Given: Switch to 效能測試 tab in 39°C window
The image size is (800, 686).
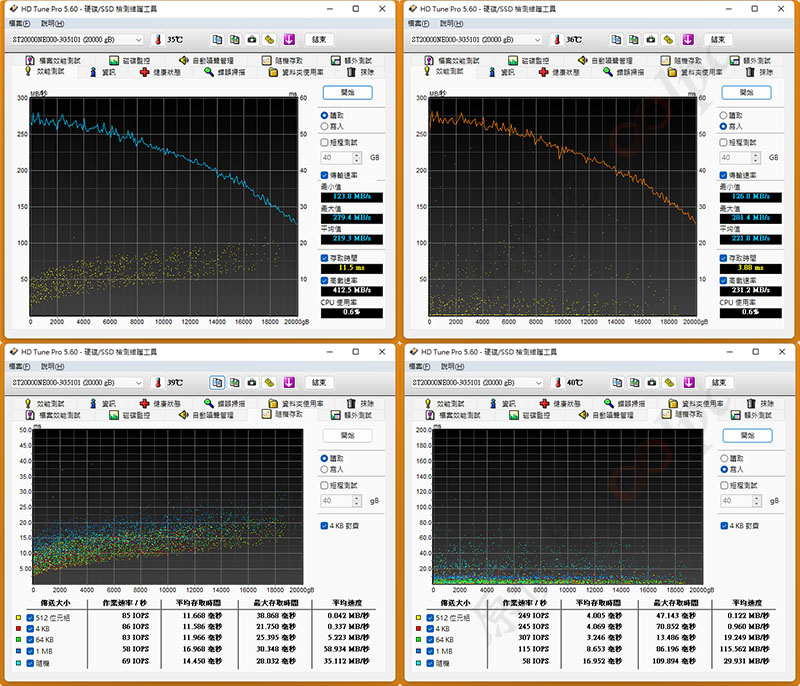Looking at the screenshot, I should [45, 403].
